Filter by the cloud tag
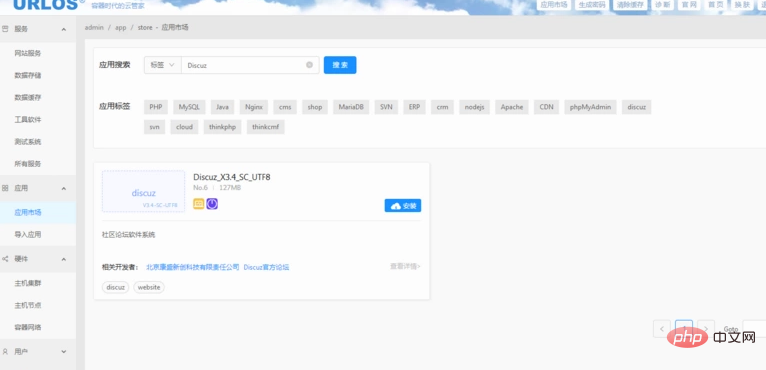 [x=184, y=127]
